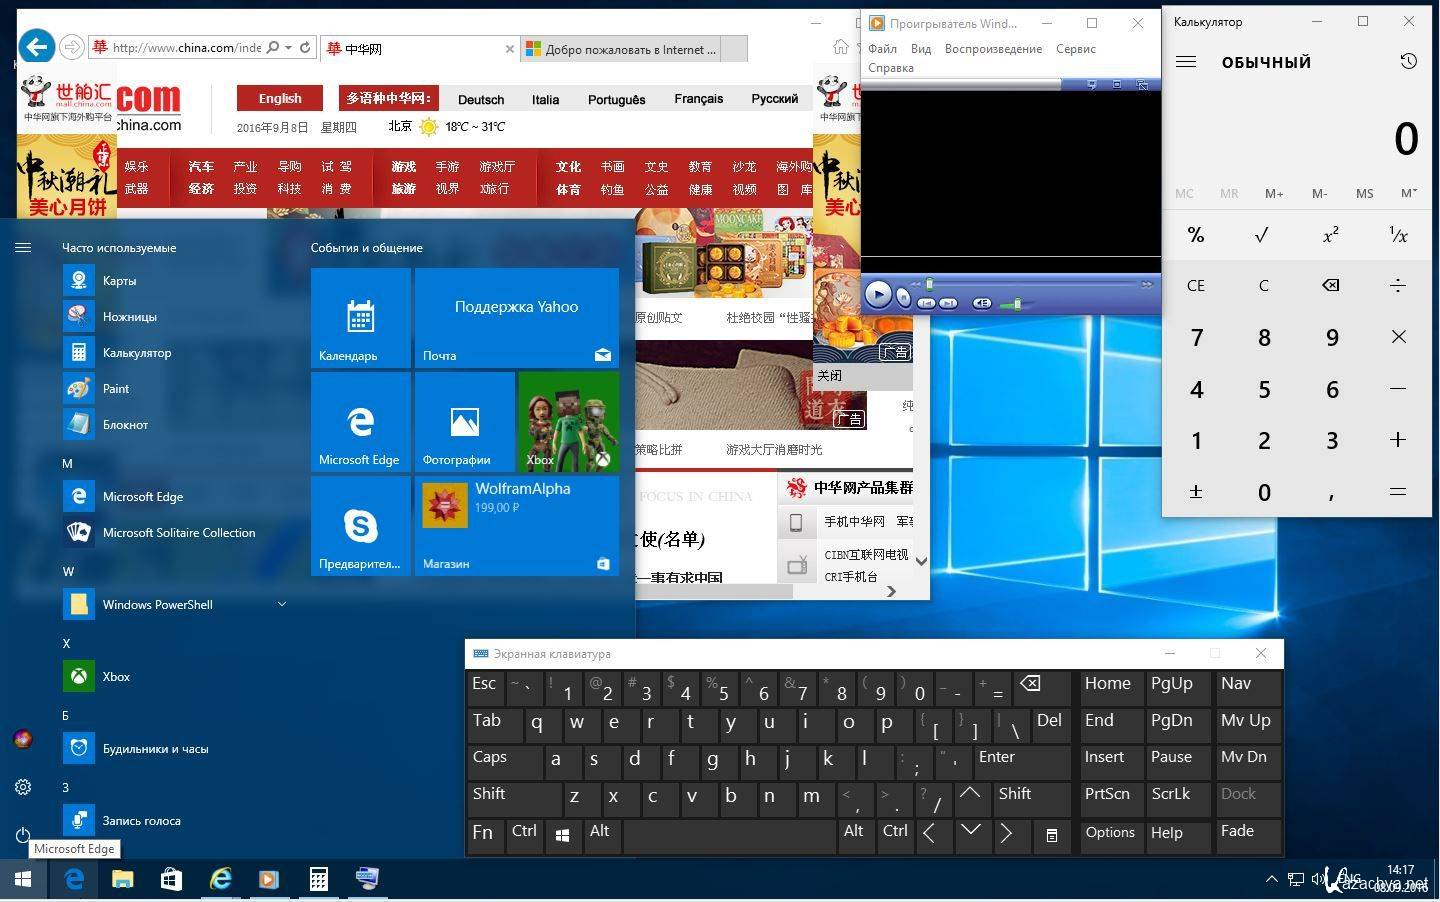The width and height of the screenshot is (1440, 902).
Task: Switch to Internet Explorer taskbar icon
Action: pos(220,879)
